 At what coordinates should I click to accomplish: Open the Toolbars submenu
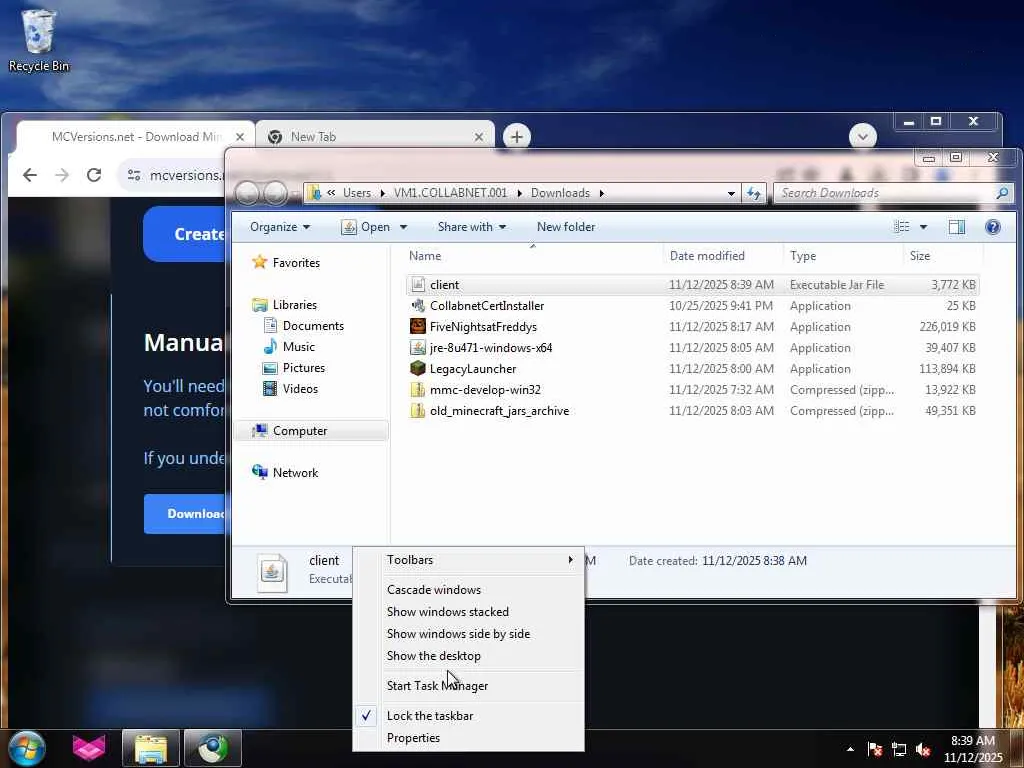(x=468, y=560)
